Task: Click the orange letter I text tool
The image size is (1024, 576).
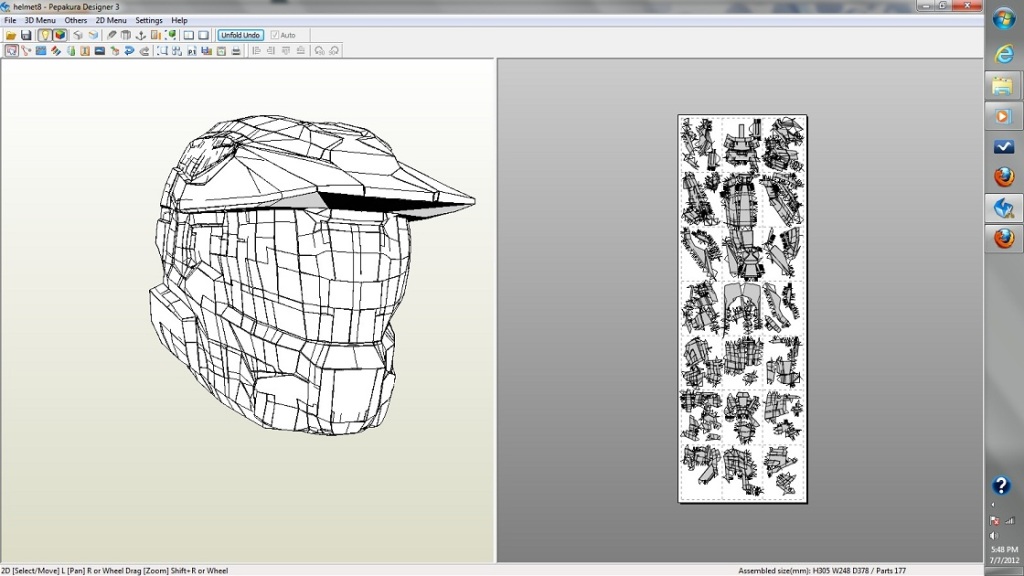Action: [x=85, y=50]
